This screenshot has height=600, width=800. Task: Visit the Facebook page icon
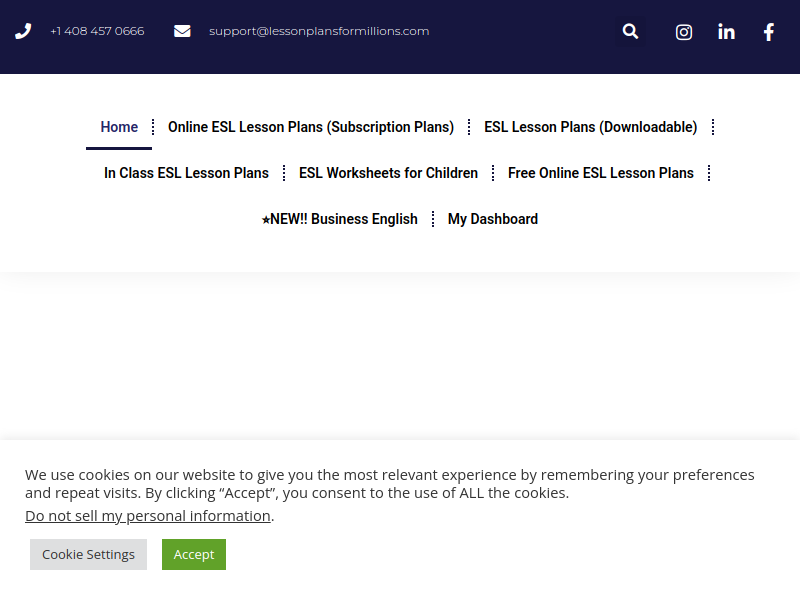[x=768, y=32]
